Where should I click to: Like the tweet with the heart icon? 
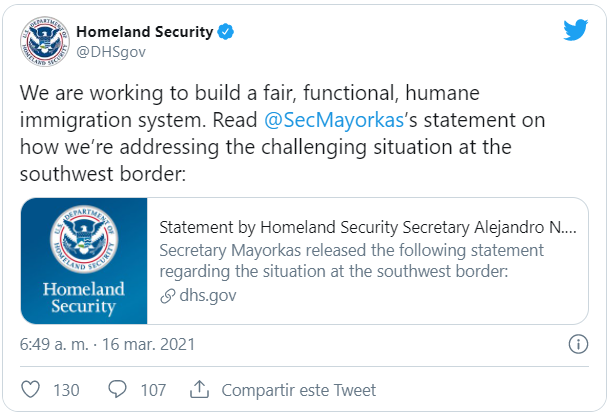tap(30, 389)
